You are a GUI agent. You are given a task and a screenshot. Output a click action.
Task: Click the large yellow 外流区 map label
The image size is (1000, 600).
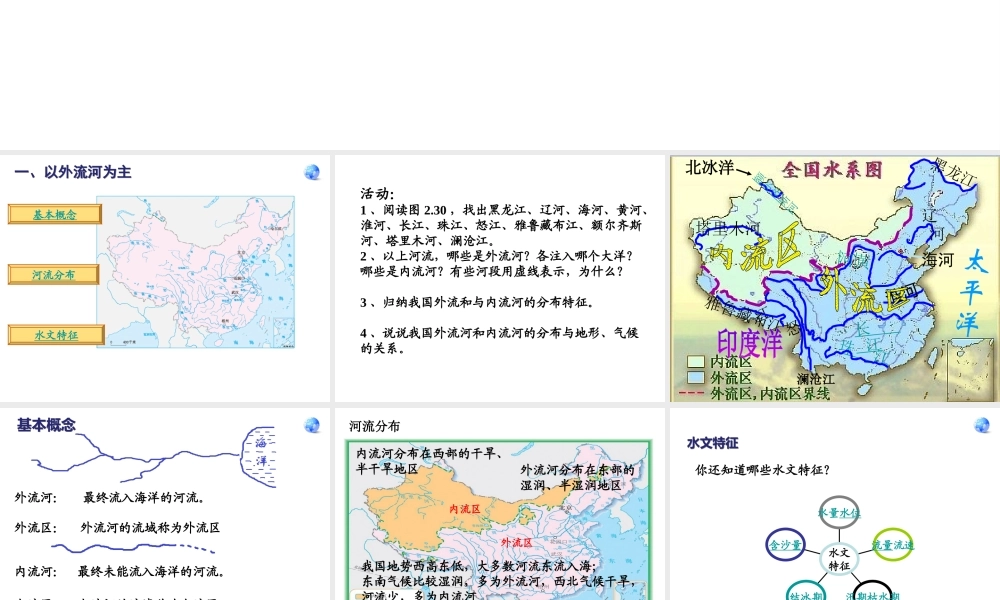click(864, 289)
